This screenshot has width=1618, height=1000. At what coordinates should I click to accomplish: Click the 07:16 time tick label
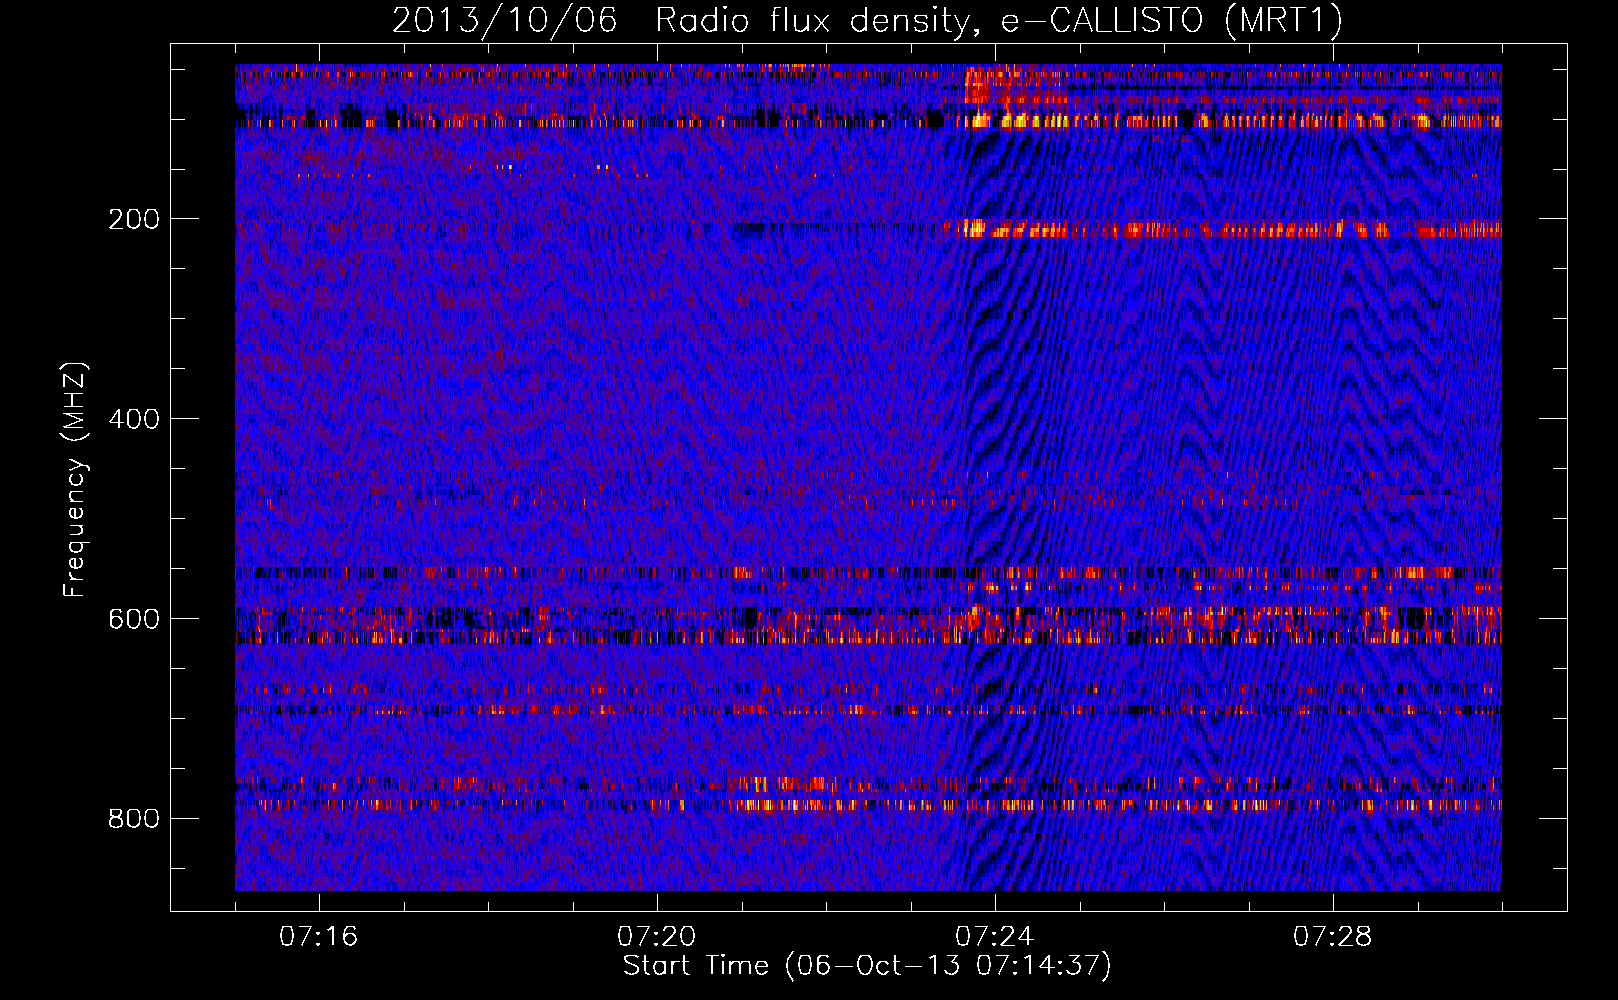[x=318, y=937]
